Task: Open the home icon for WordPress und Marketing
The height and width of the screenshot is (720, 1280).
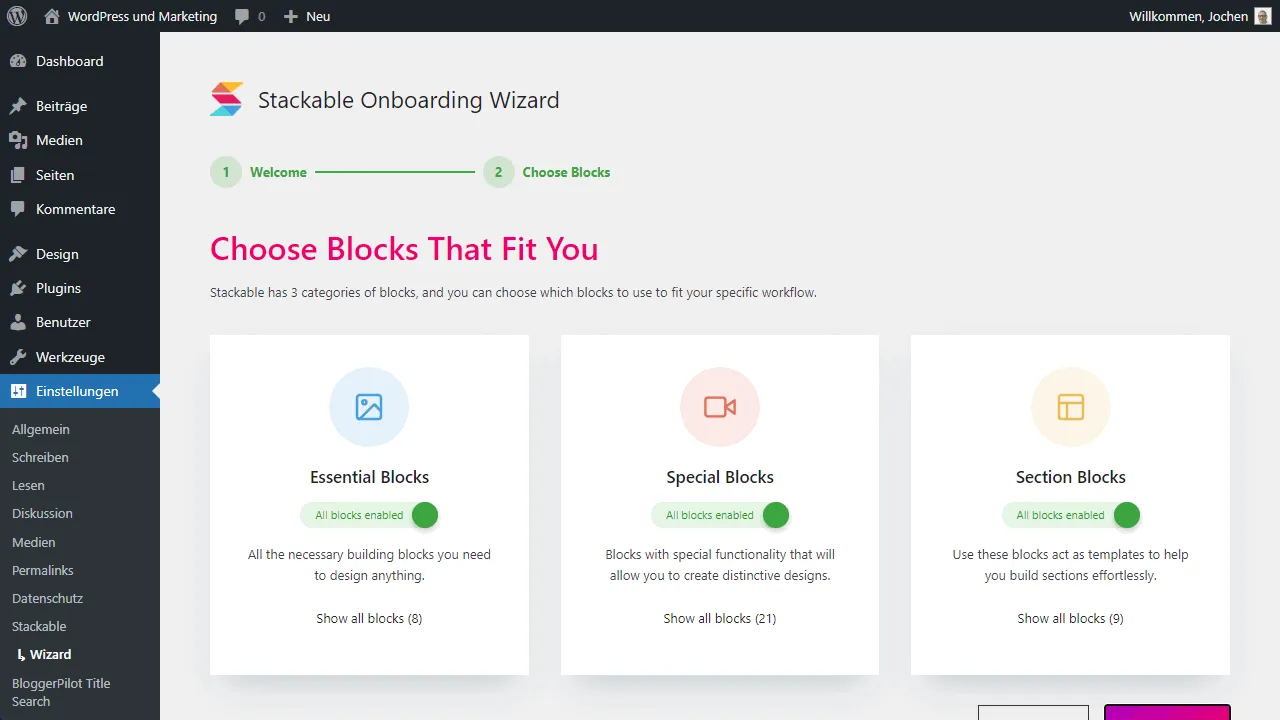Action: click(52, 16)
